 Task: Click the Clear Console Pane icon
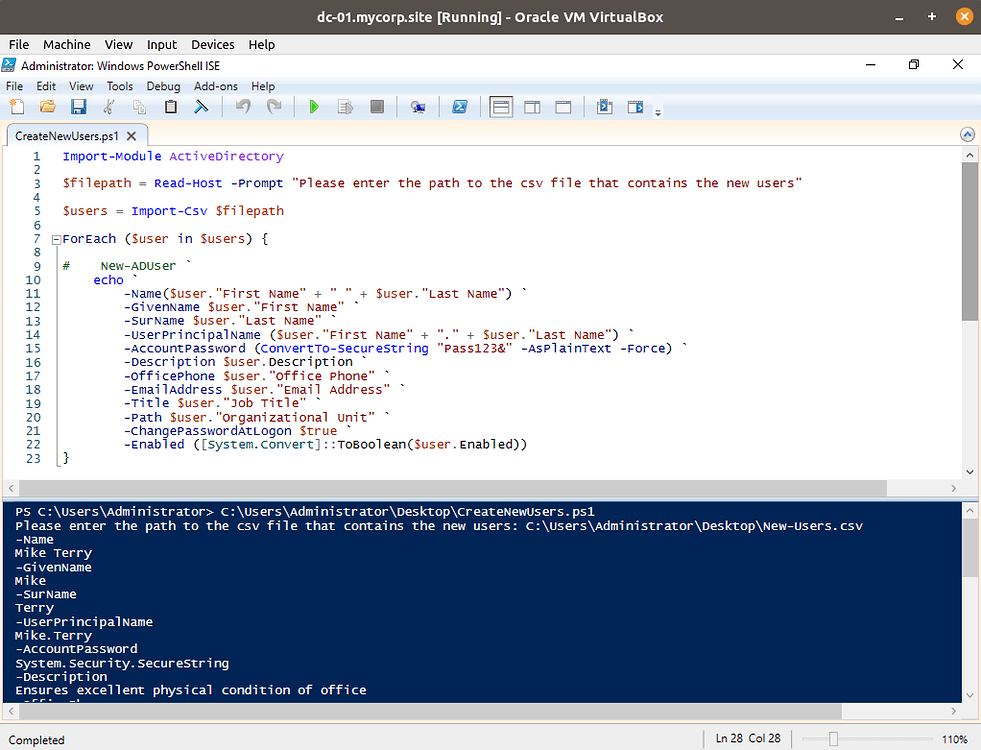[x=201, y=107]
